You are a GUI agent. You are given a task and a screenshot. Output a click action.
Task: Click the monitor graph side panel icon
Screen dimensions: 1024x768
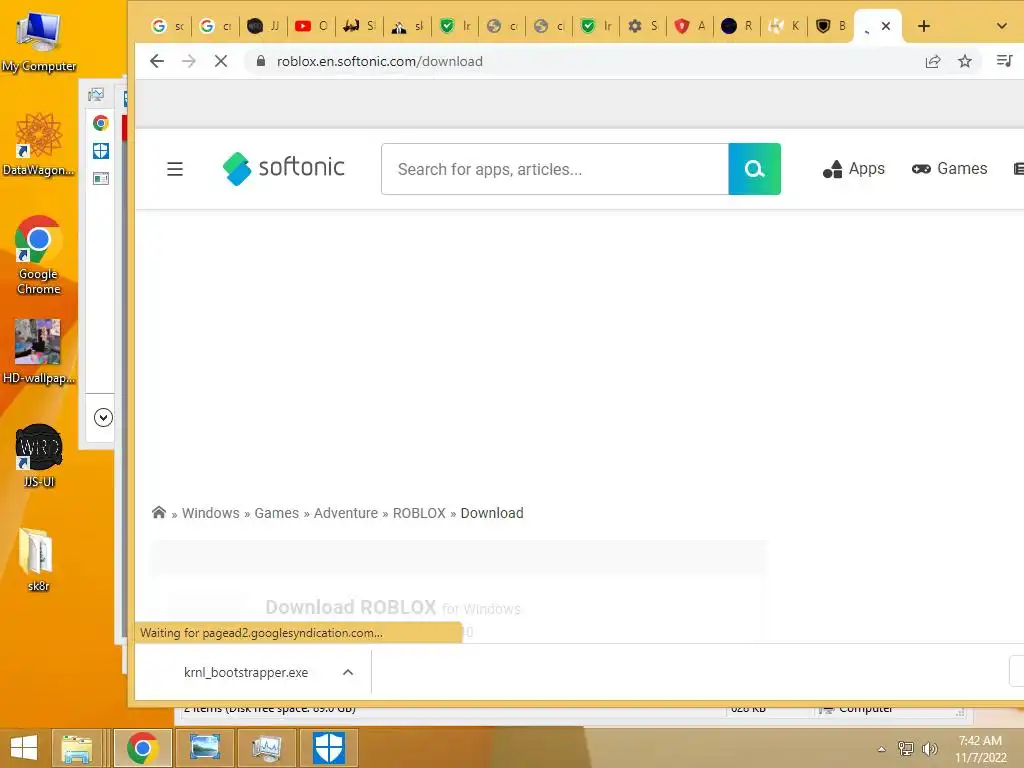pos(96,95)
